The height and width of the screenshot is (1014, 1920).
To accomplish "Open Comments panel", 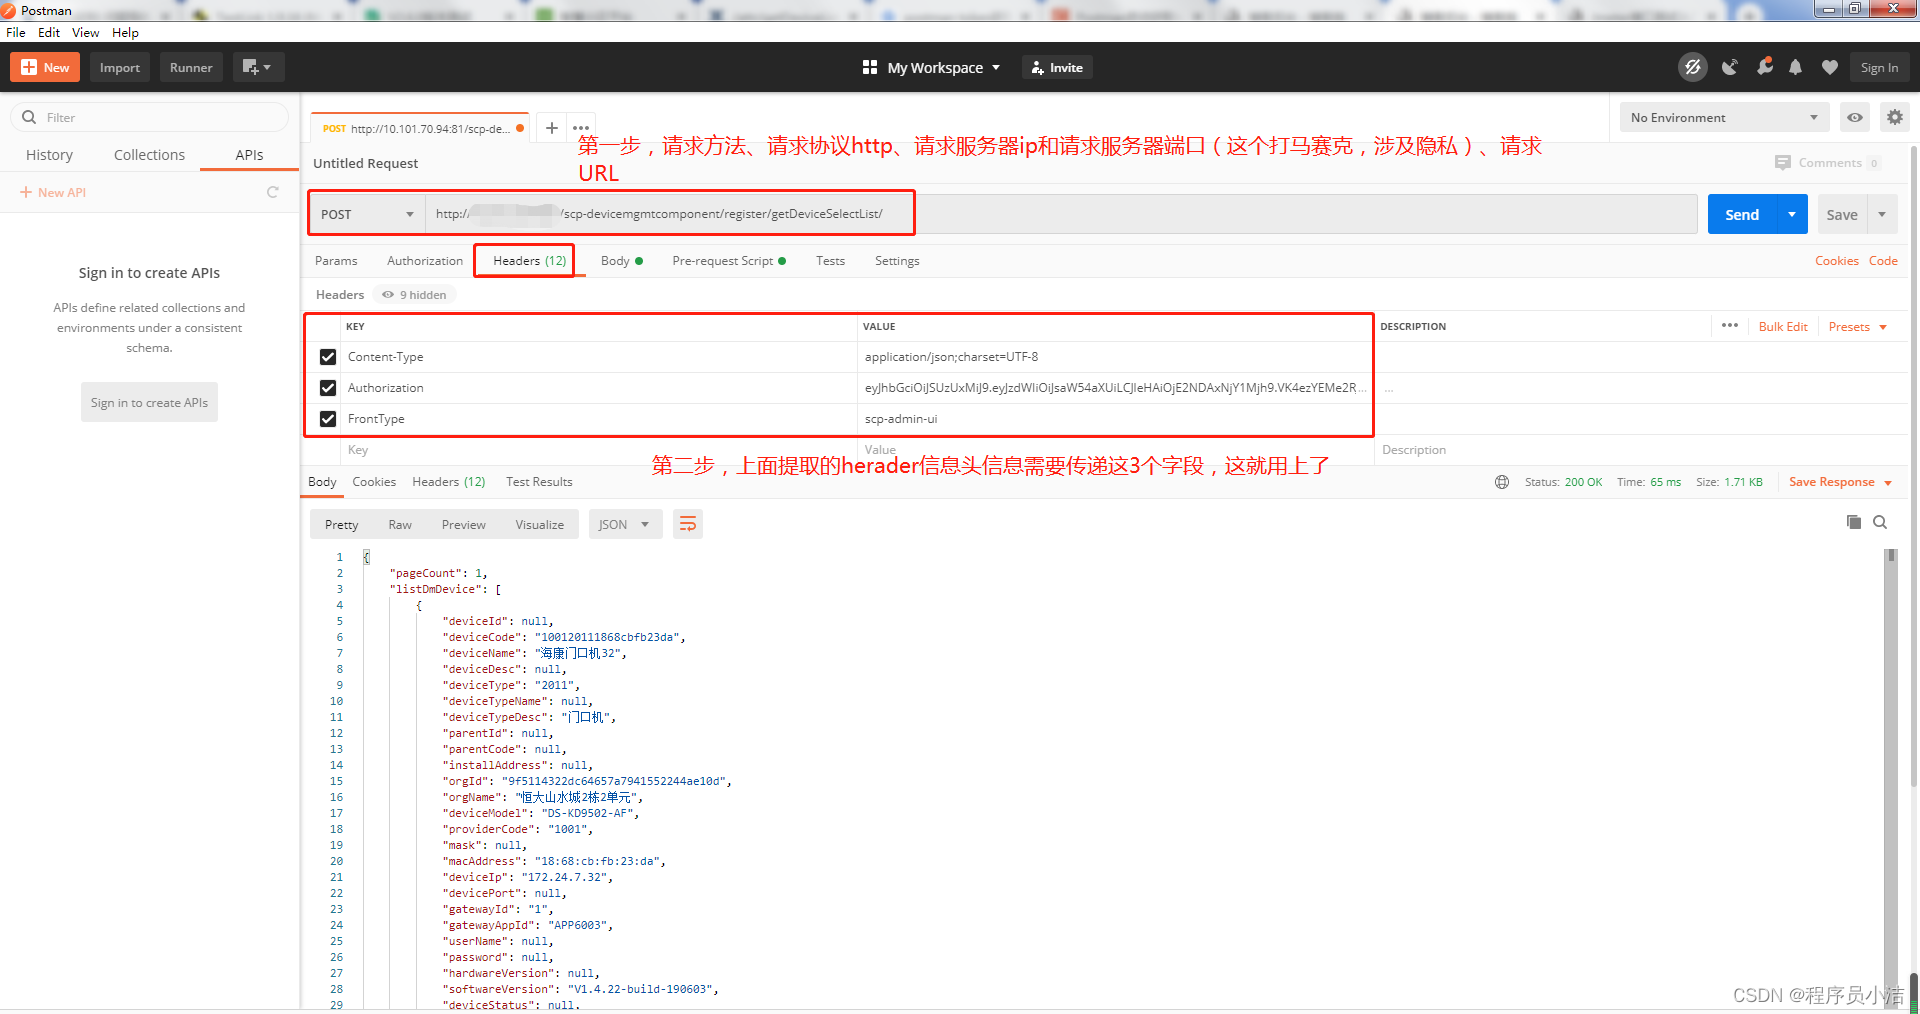I will point(1828,162).
